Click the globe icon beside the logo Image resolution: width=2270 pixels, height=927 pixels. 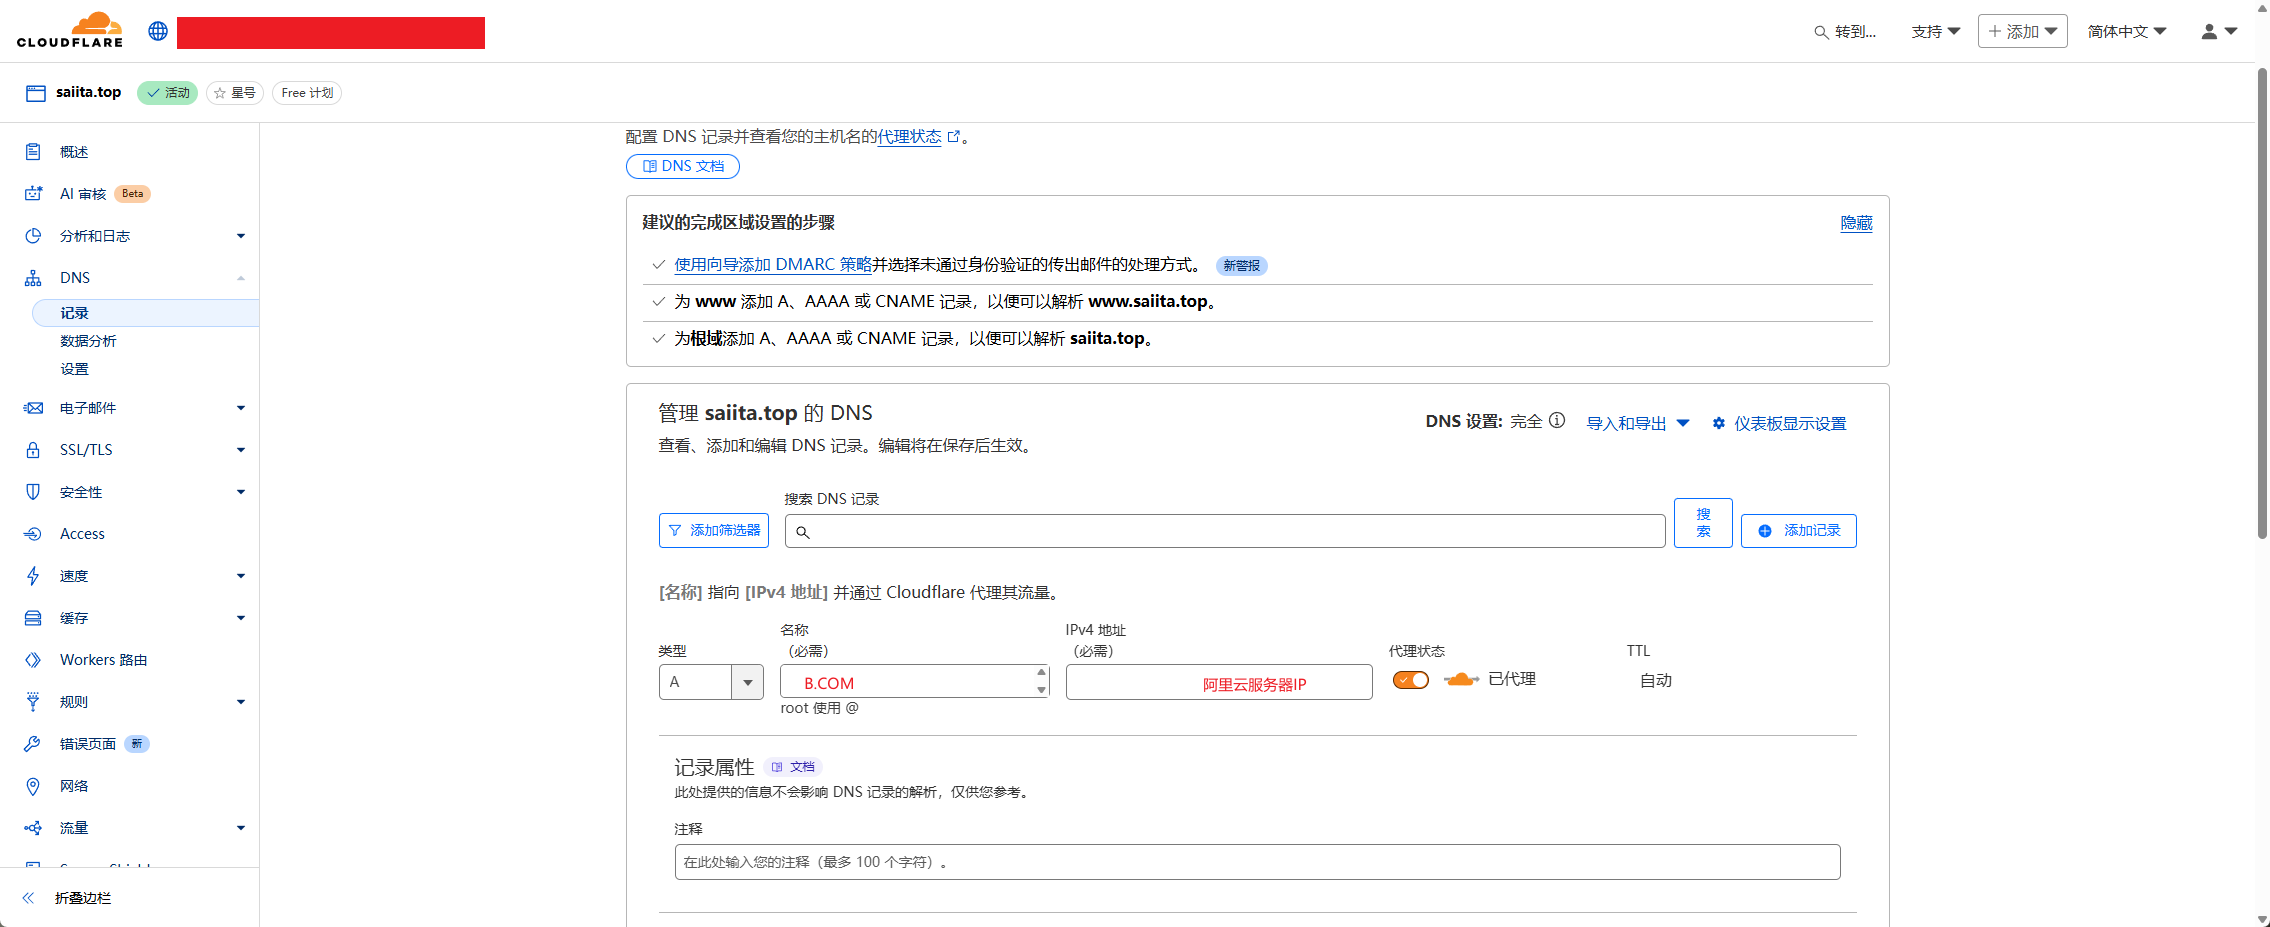coord(158,31)
